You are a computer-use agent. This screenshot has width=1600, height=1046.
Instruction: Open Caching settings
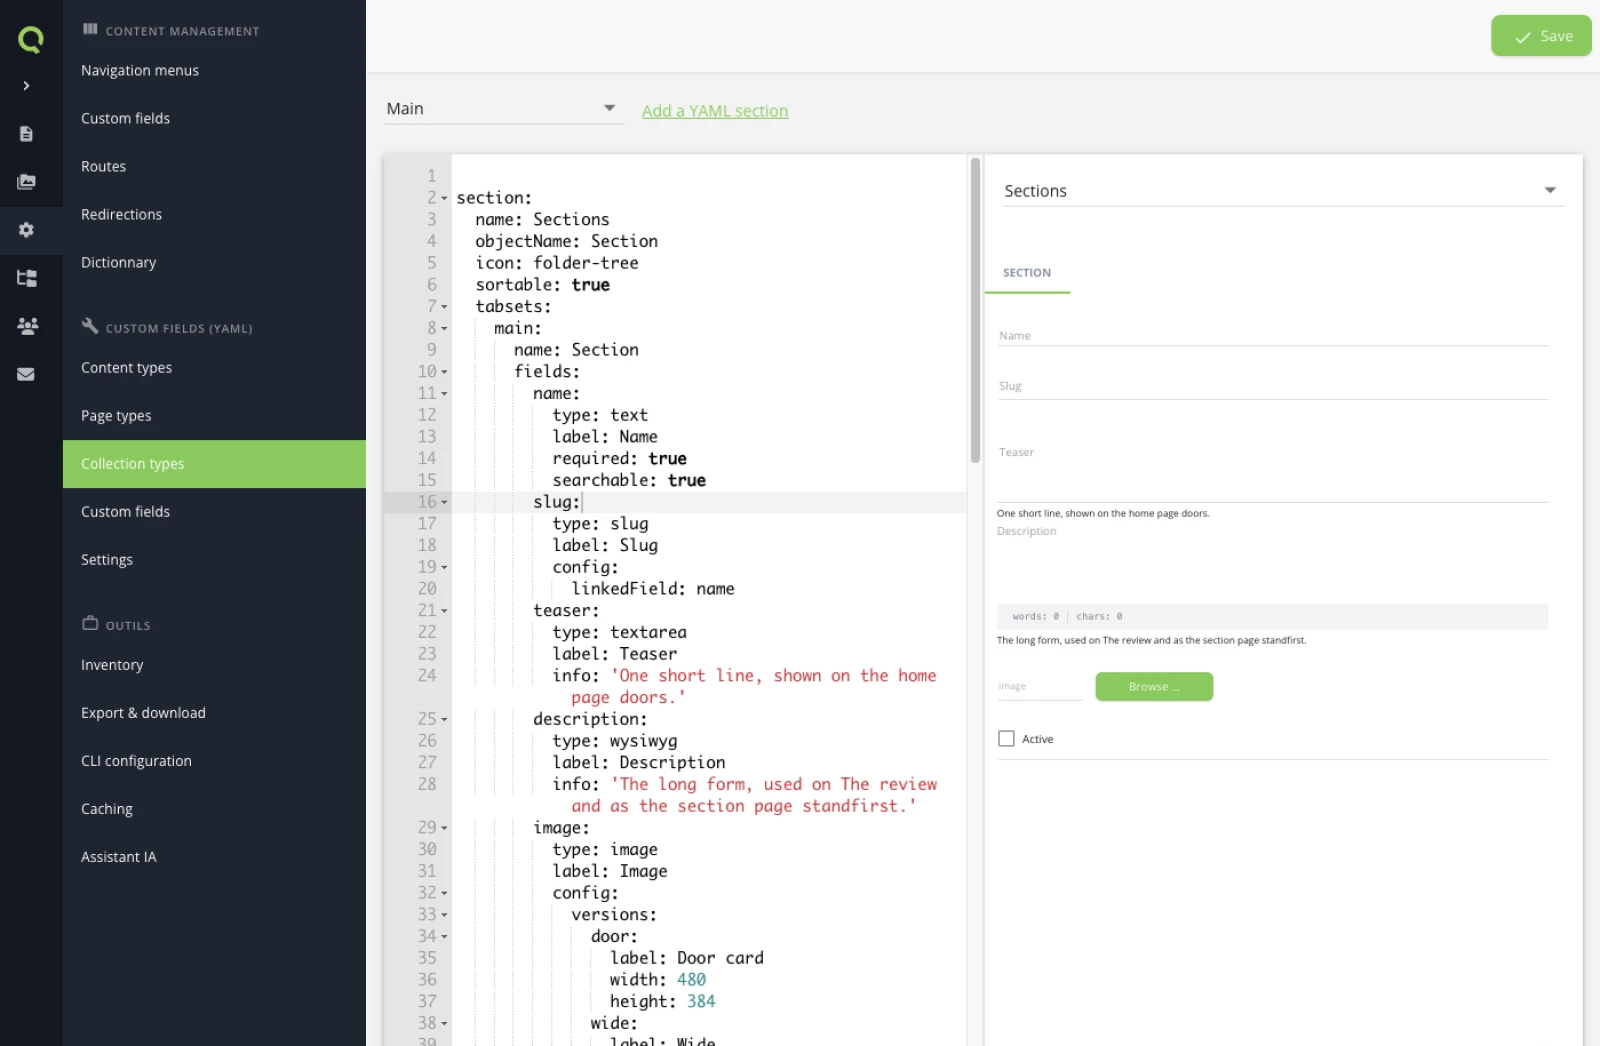106,809
